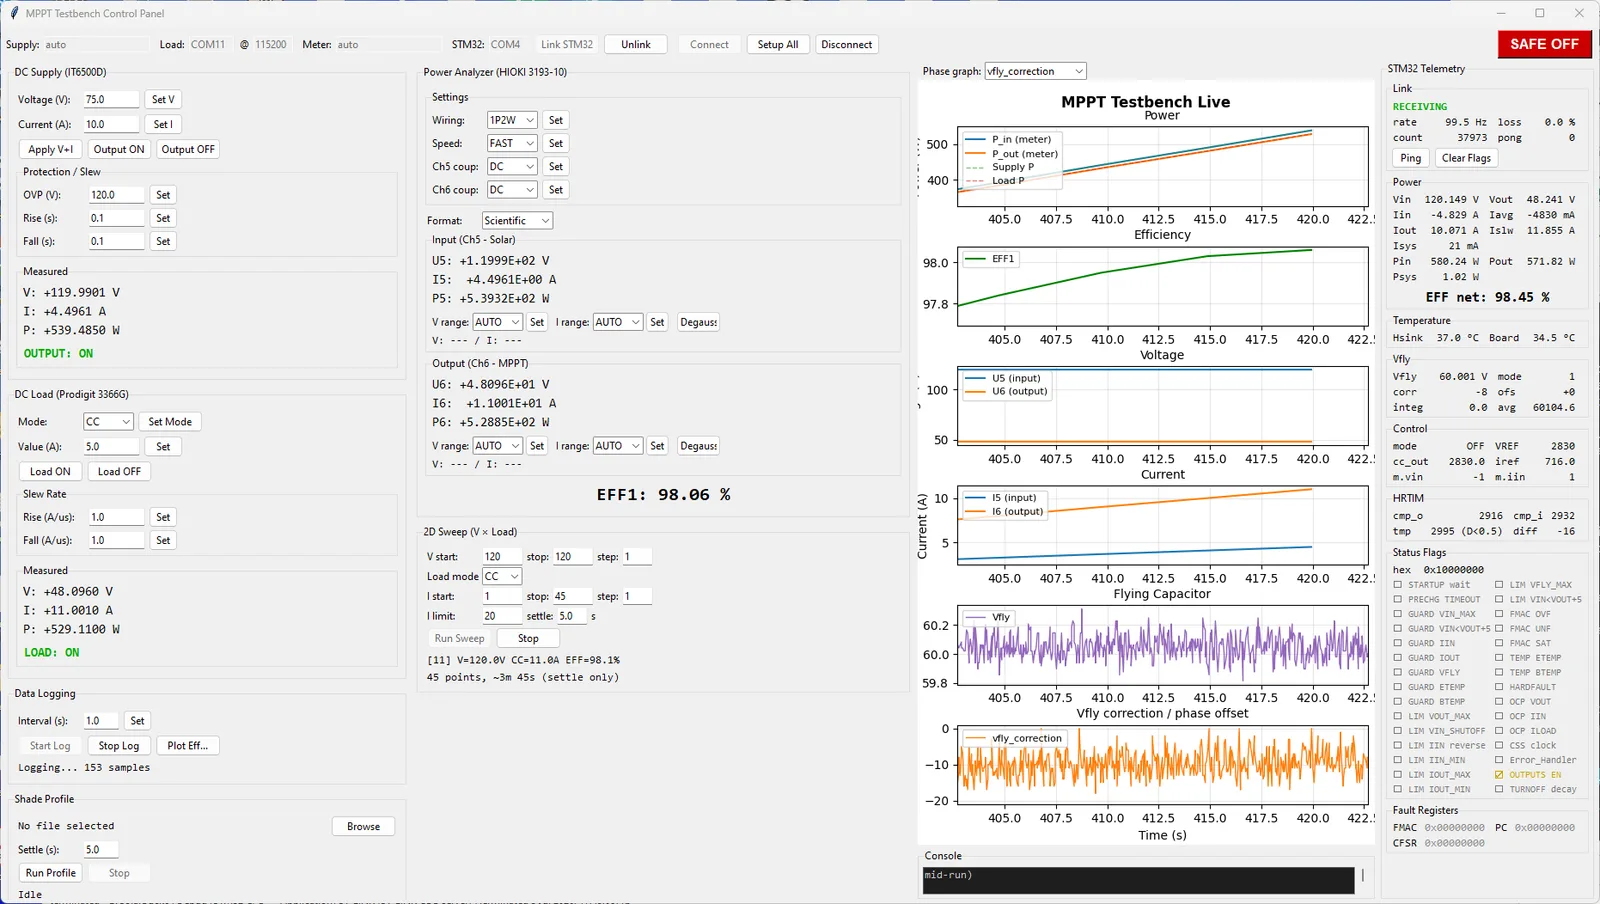Click the Setup All button

[778, 44]
